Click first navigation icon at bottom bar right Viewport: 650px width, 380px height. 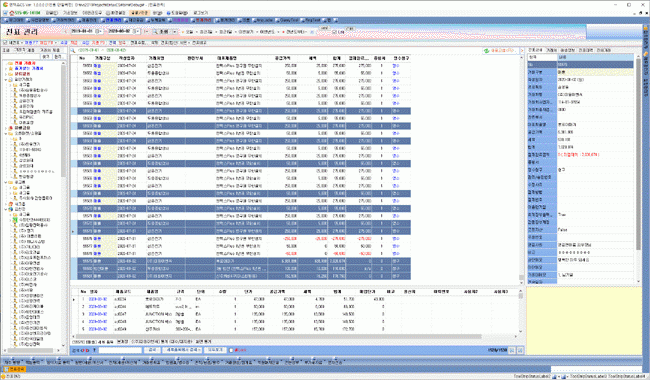tap(512, 350)
